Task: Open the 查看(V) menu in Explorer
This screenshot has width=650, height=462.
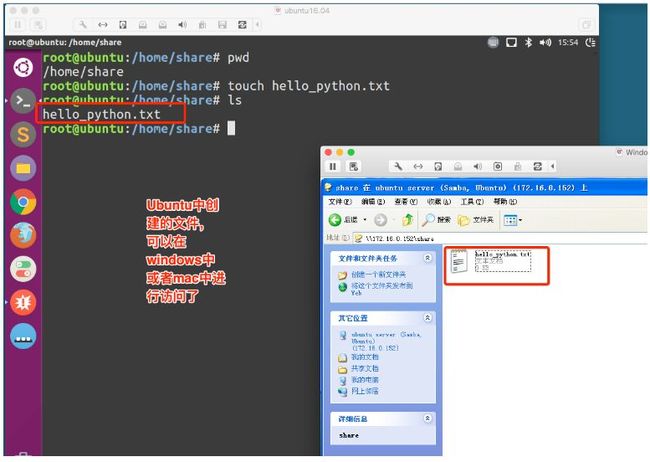Action: click(406, 202)
